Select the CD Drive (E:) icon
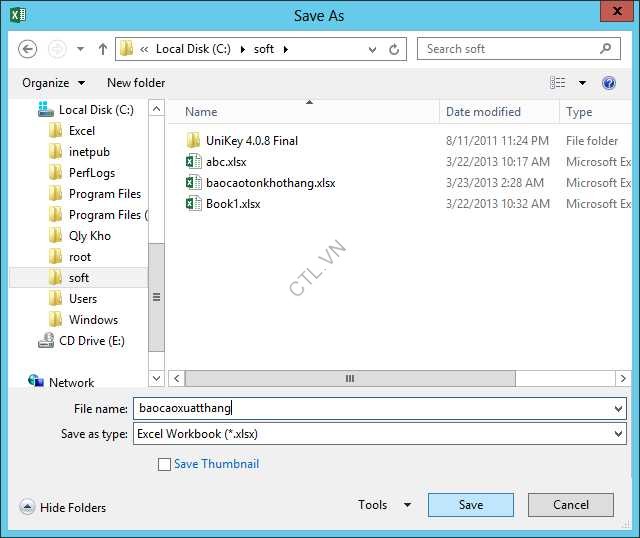This screenshot has width=640, height=538. pos(46,341)
